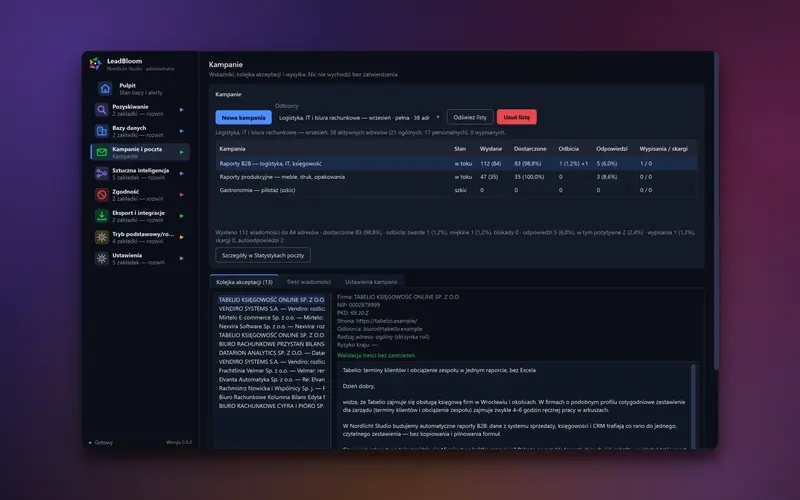Click the Stan column header

[x=460, y=149]
